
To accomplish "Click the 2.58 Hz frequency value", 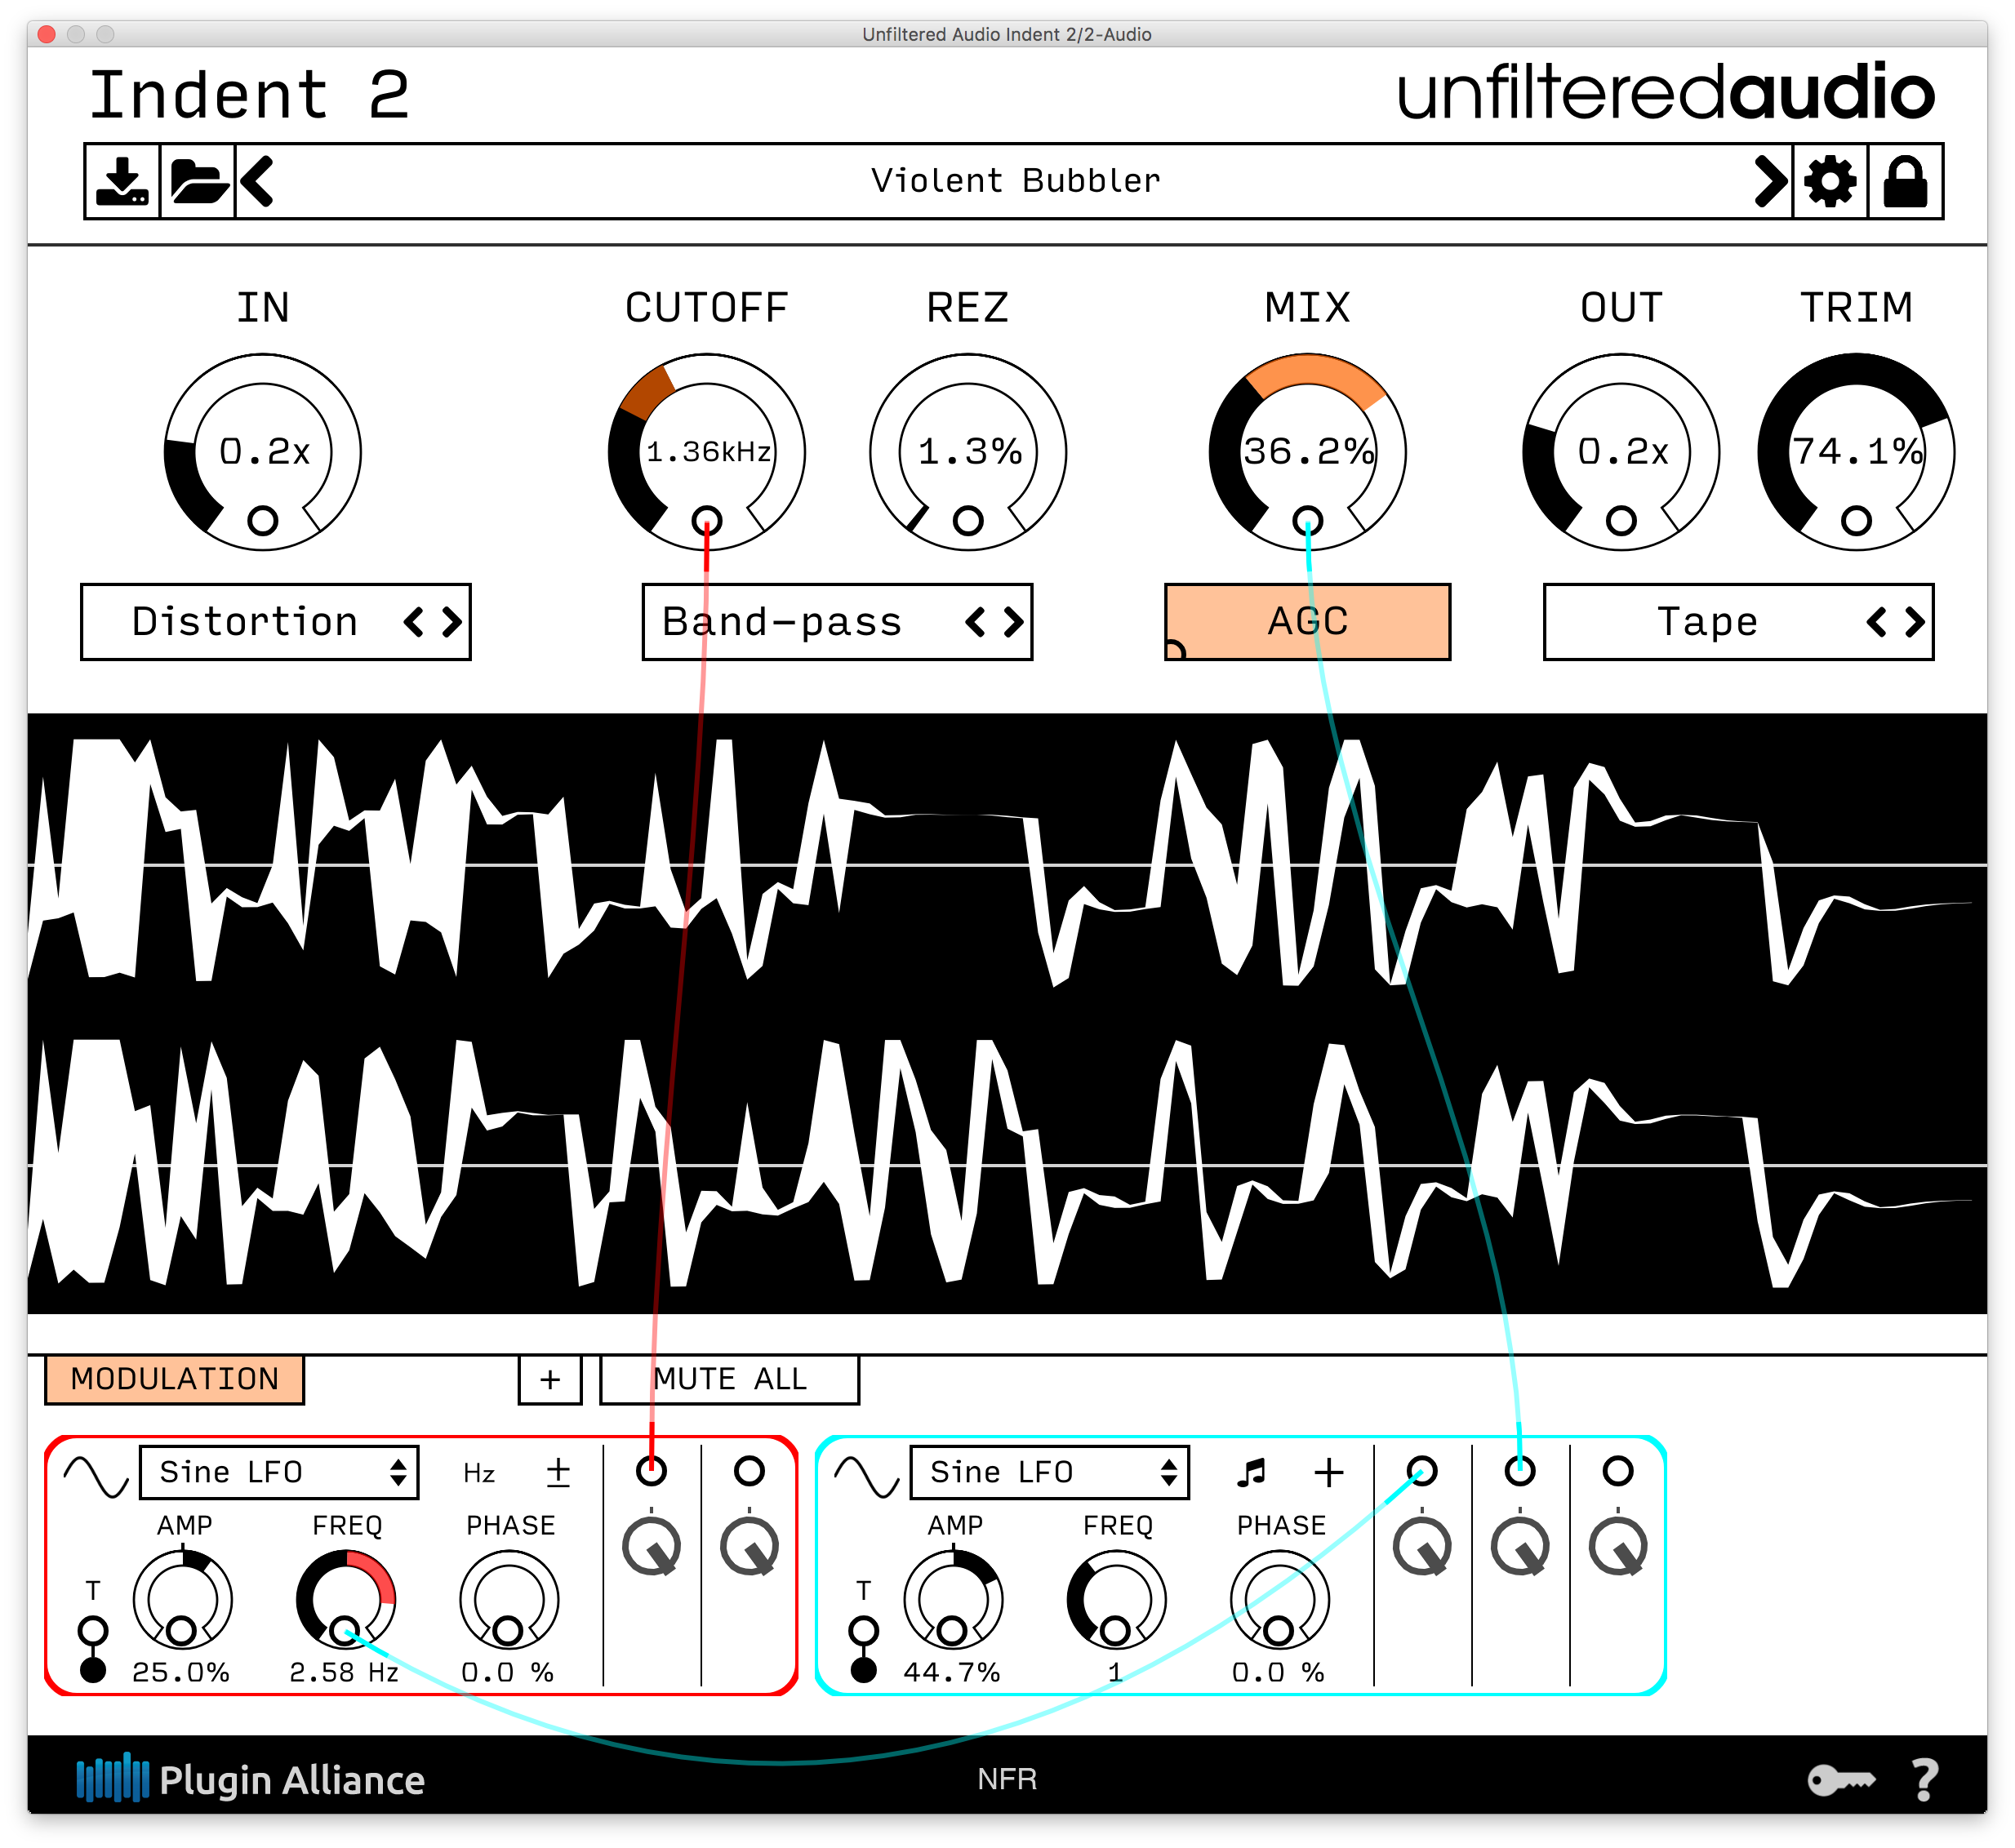I will [344, 1673].
